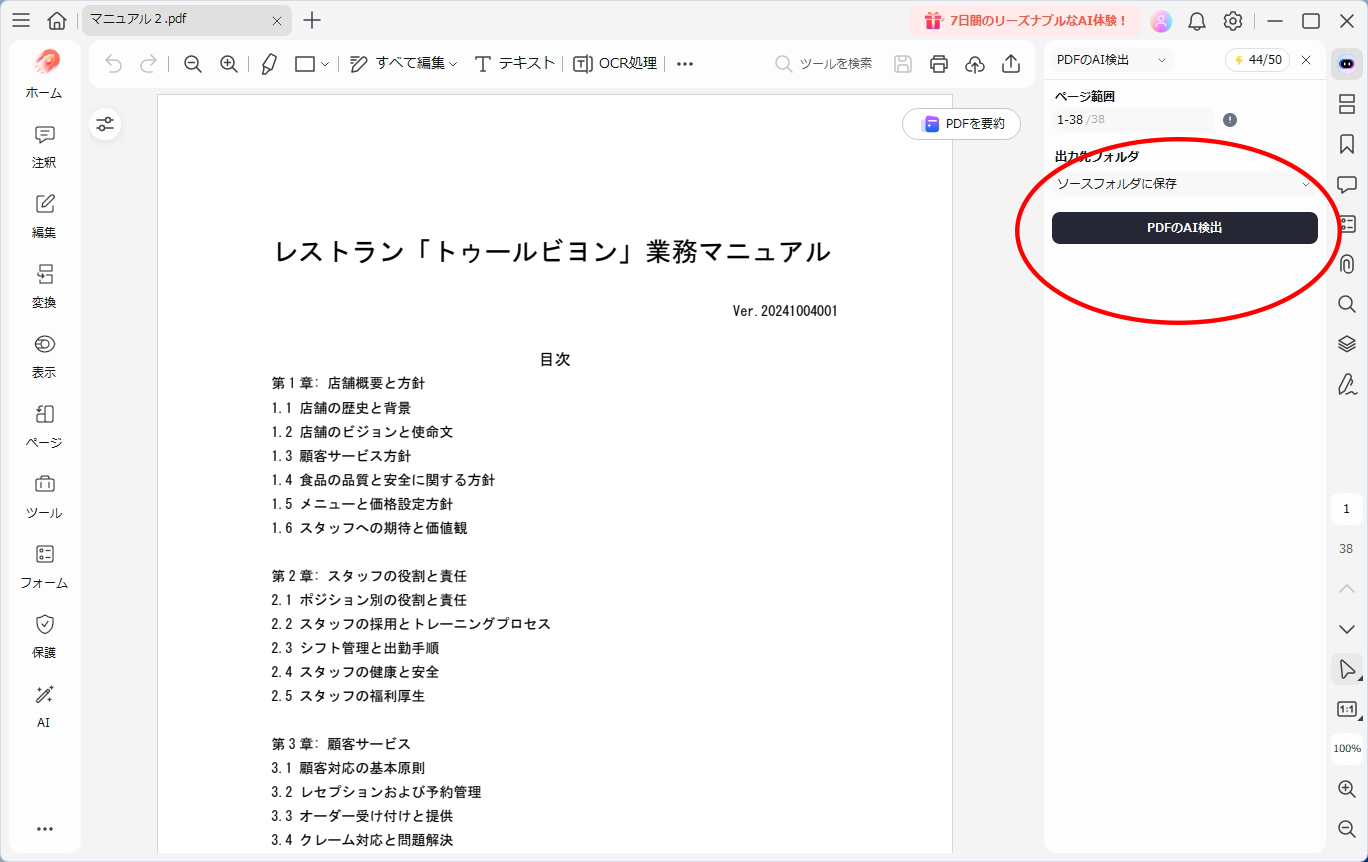Image resolution: width=1368 pixels, height=862 pixels.
Task: Open the attachments panel
Action: (x=1347, y=264)
